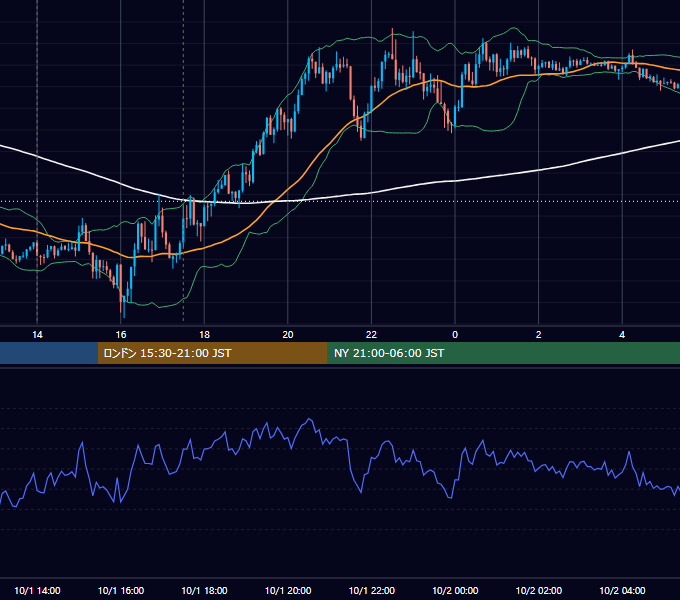680x600 pixels.
Task: Click the 10/1 22:00 date label
Action: click(372, 590)
